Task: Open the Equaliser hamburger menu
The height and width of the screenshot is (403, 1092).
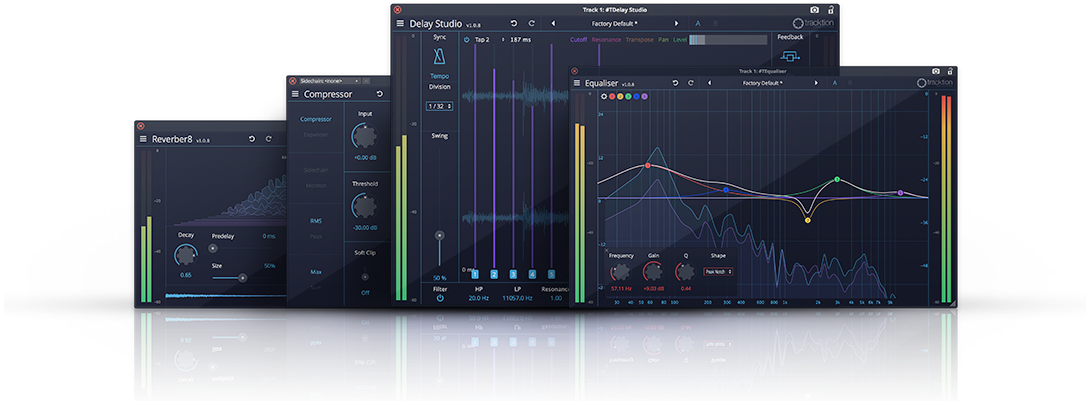Action: coord(576,83)
